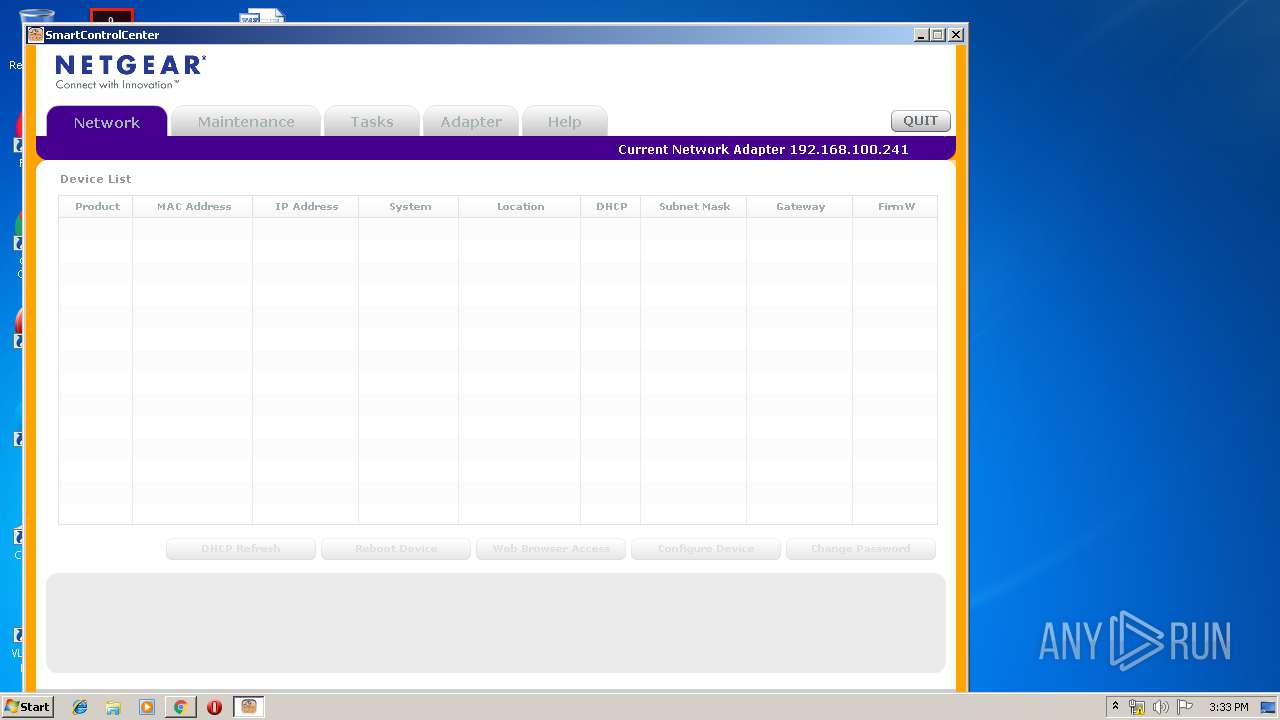The width and height of the screenshot is (1280, 720).
Task: Click the FirmW column header
Action: tap(896, 207)
